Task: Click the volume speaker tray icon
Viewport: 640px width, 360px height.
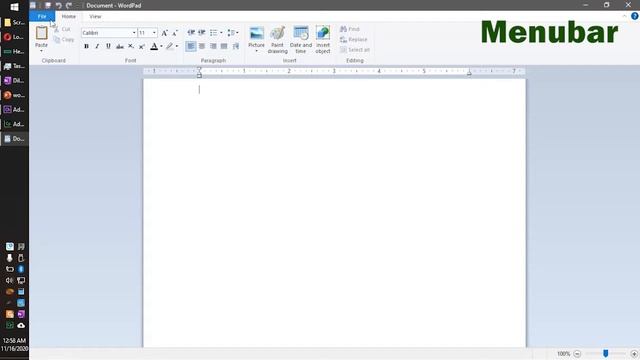Action: pyautogui.click(x=9, y=280)
